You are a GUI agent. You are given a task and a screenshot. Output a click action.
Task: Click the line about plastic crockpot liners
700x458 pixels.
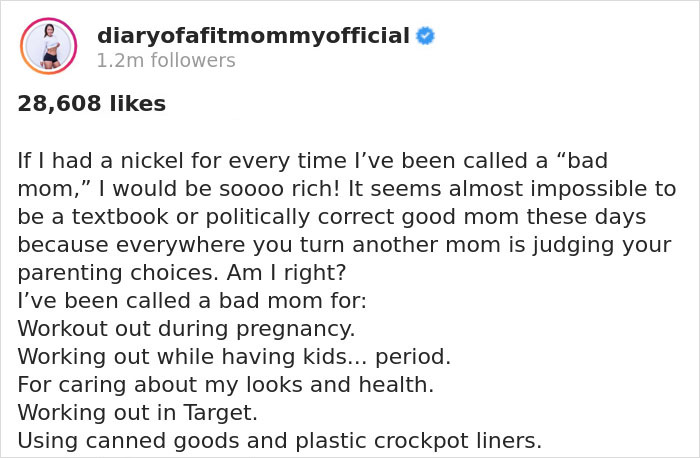279,441
